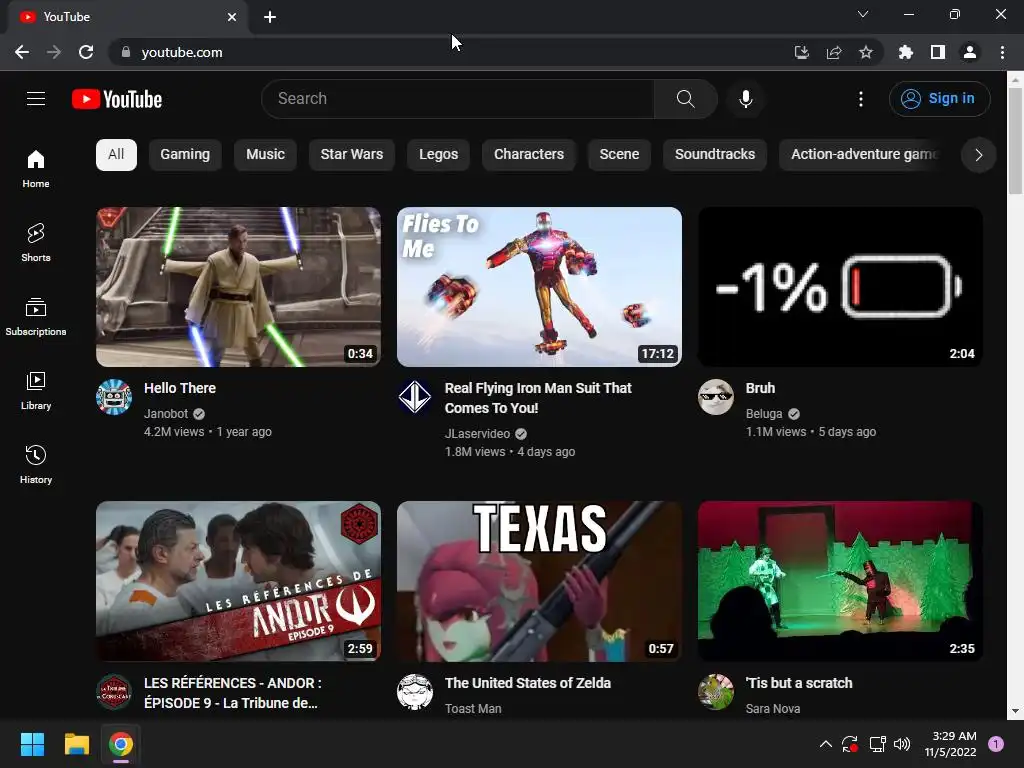The height and width of the screenshot is (768, 1024).
Task: Reload the page
Action: coord(86,52)
